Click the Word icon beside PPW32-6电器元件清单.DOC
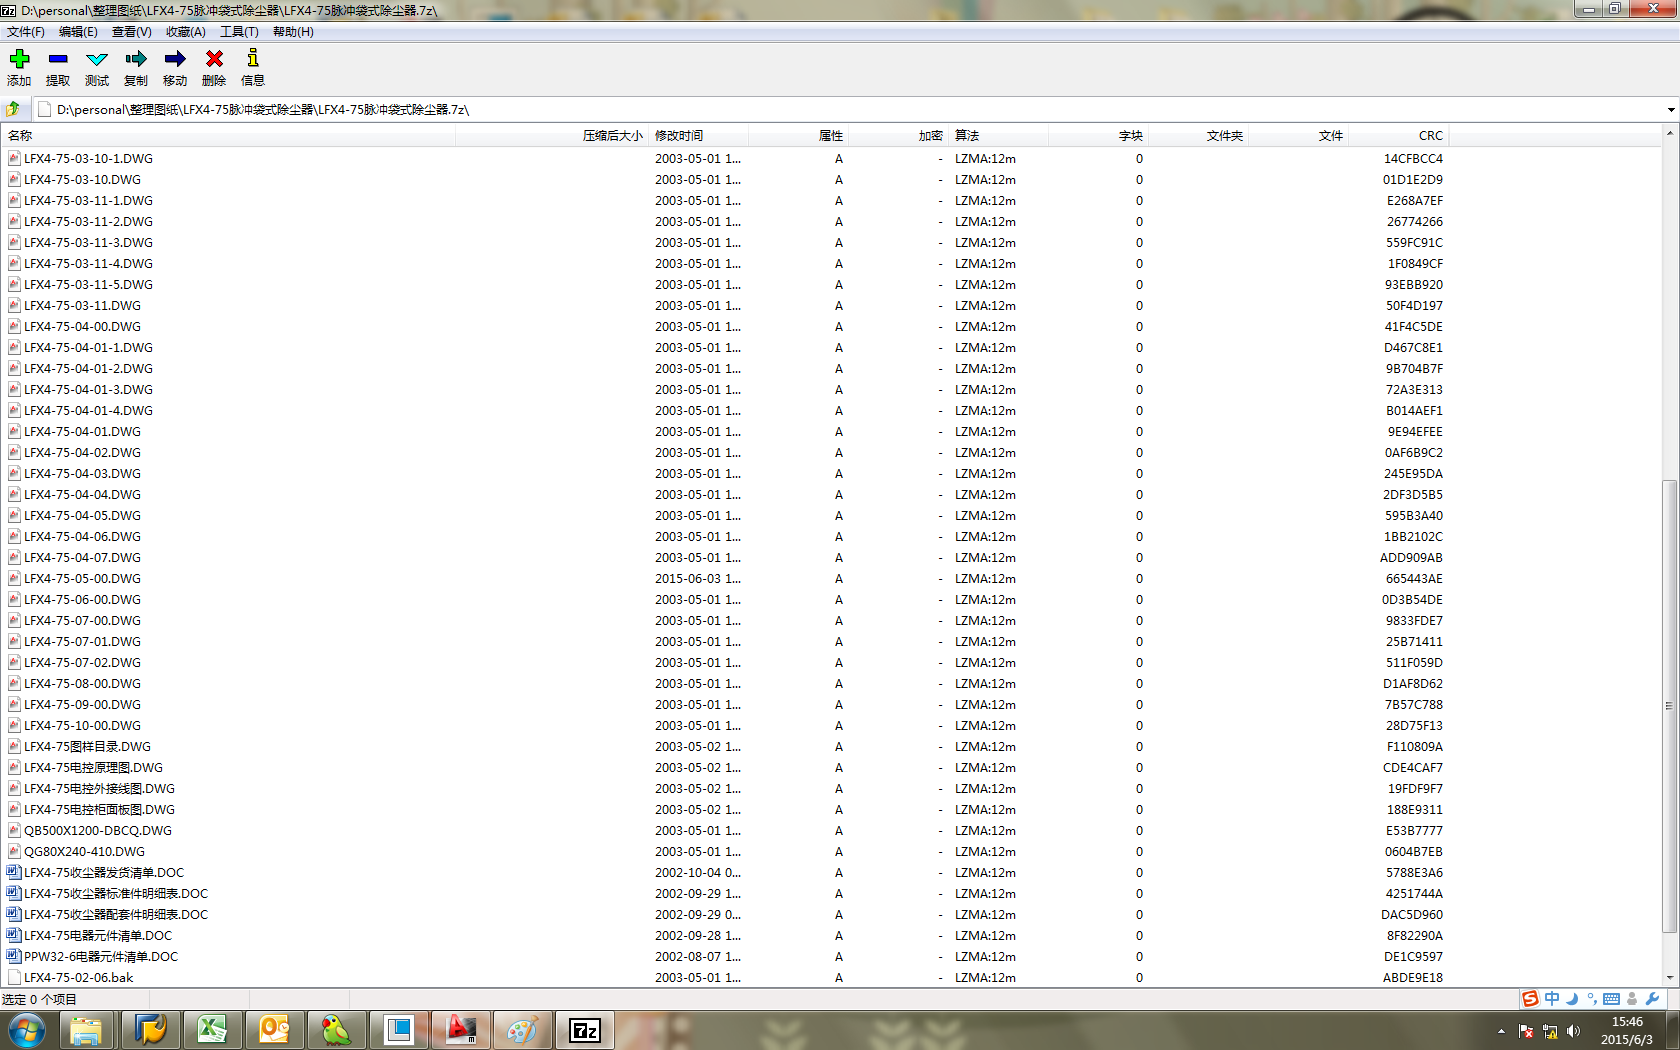Viewport: 1680px width, 1050px height. (x=14, y=956)
